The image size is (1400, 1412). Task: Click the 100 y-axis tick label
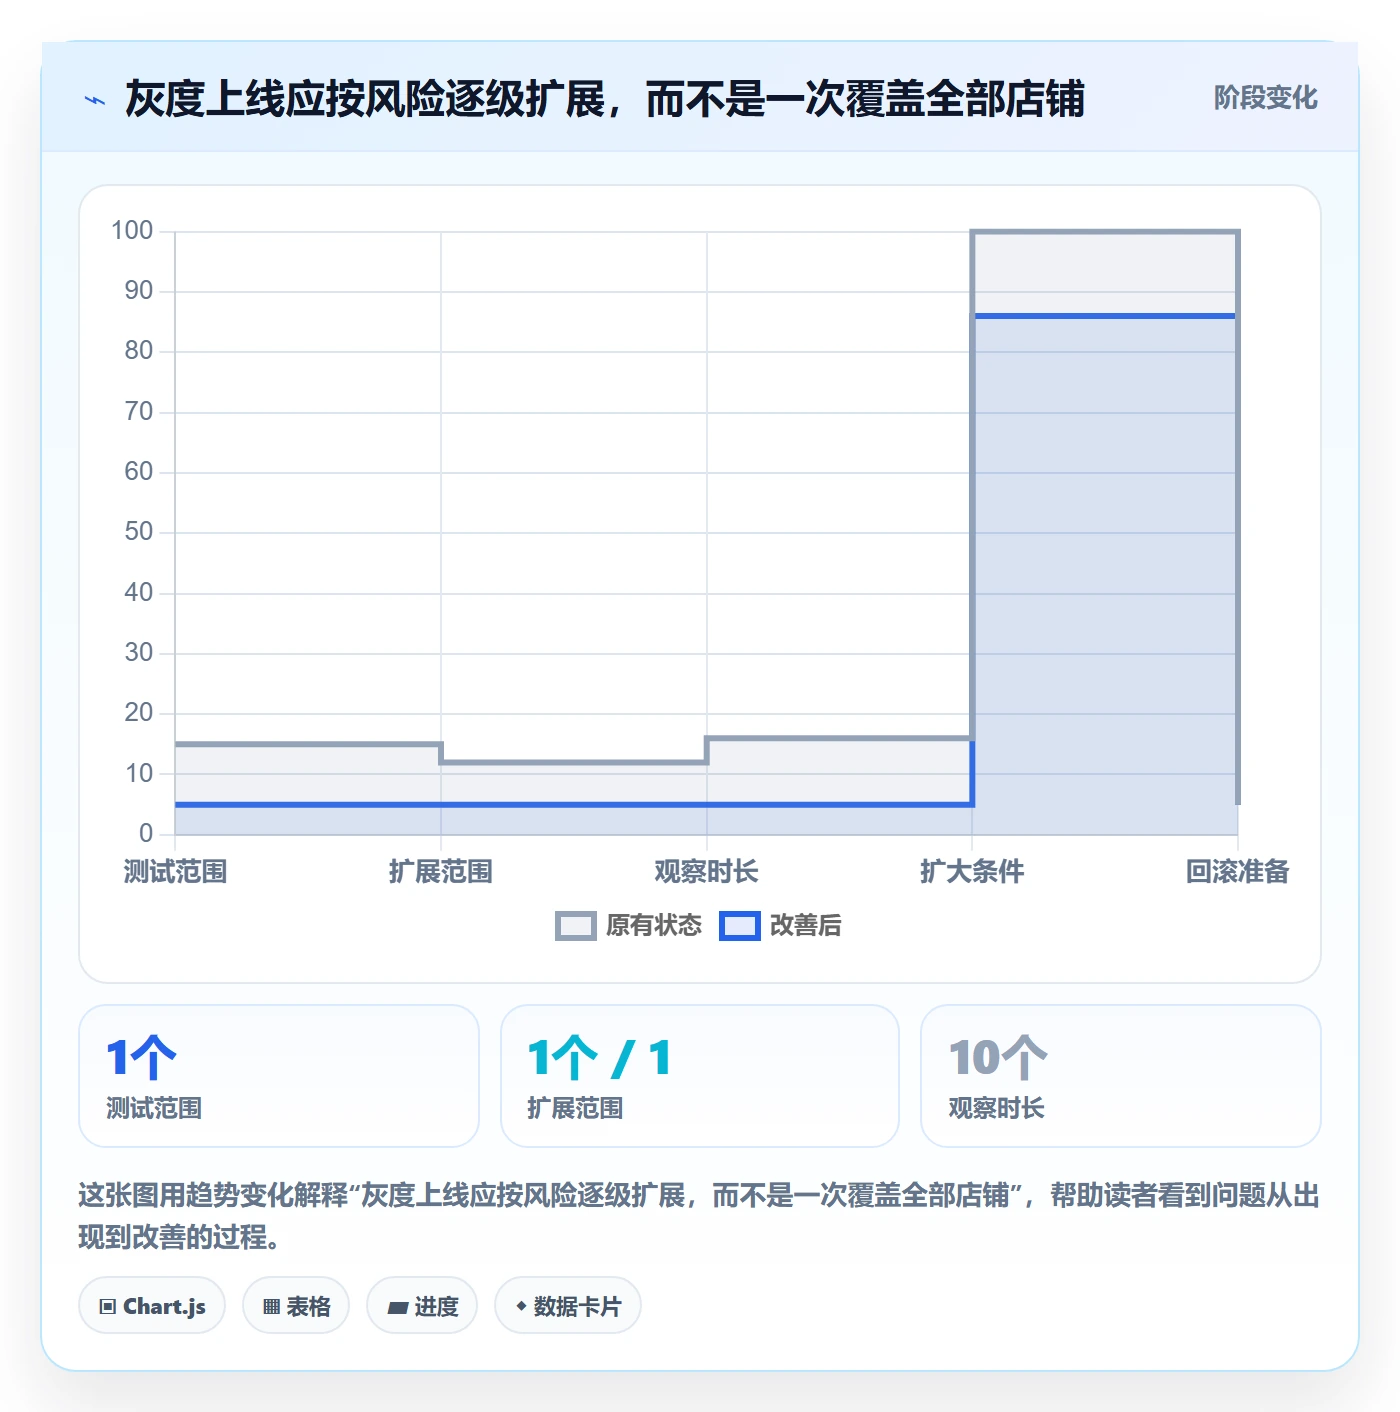click(x=132, y=231)
